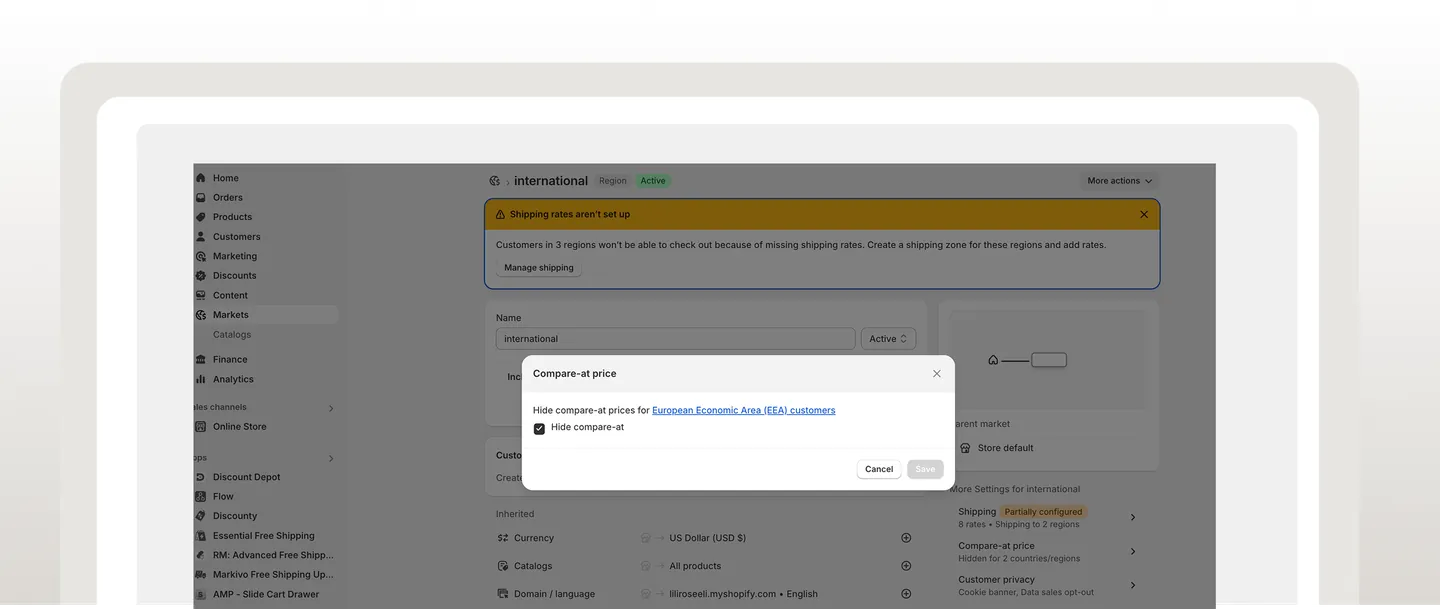Open the More actions dropdown
The height and width of the screenshot is (609, 1440).
point(1120,181)
